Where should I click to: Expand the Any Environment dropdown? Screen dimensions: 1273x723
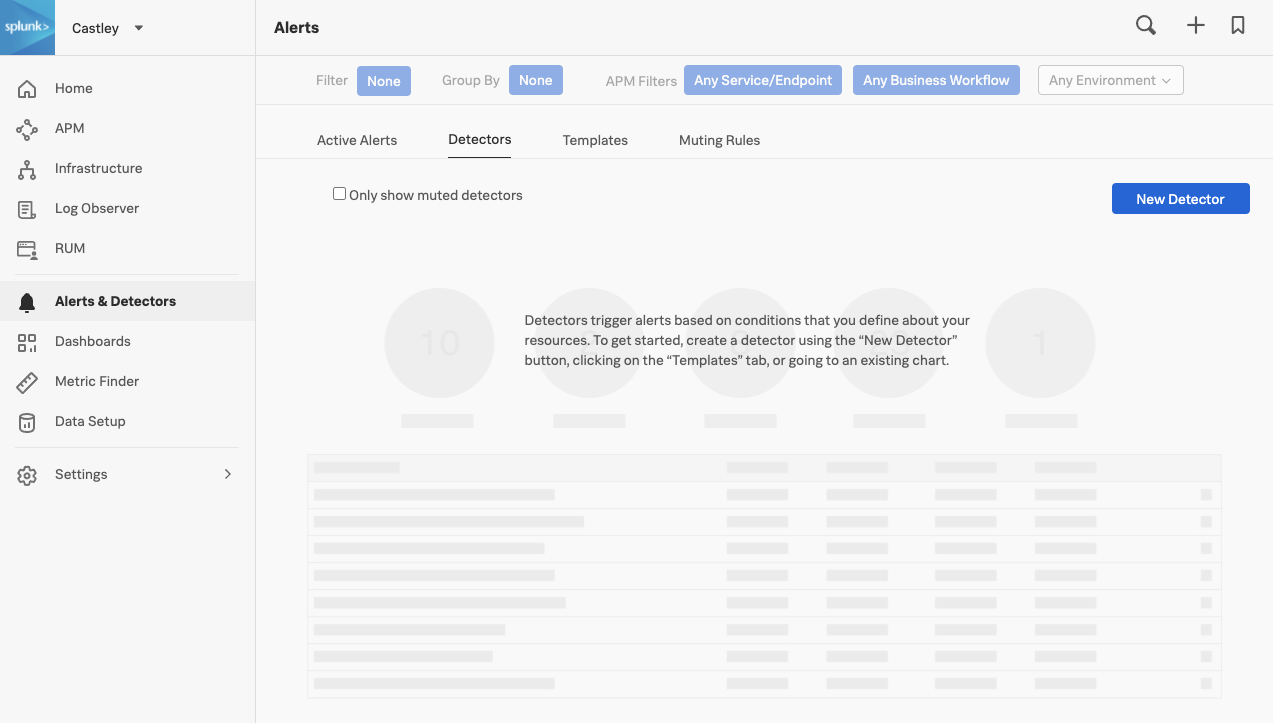[1110, 81]
